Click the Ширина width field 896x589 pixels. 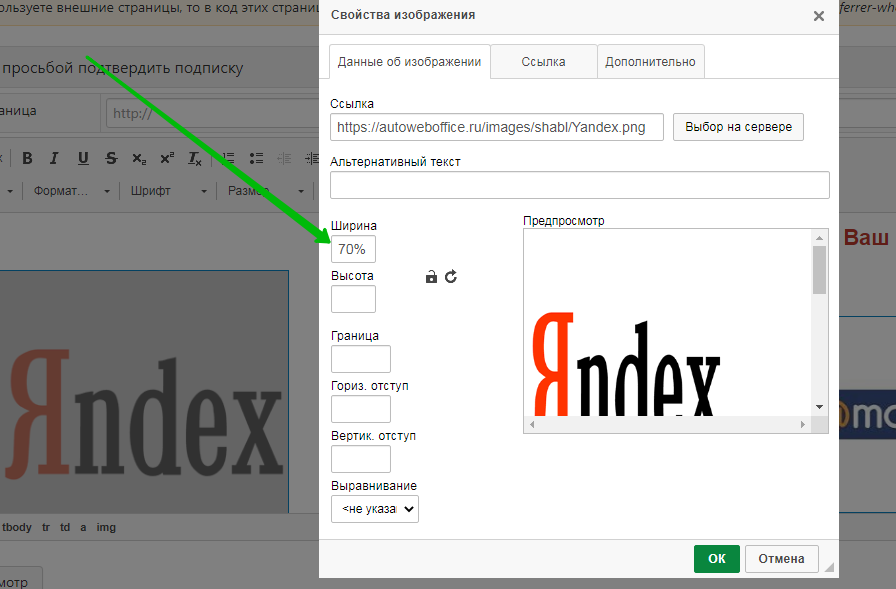click(x=353, y=249)
